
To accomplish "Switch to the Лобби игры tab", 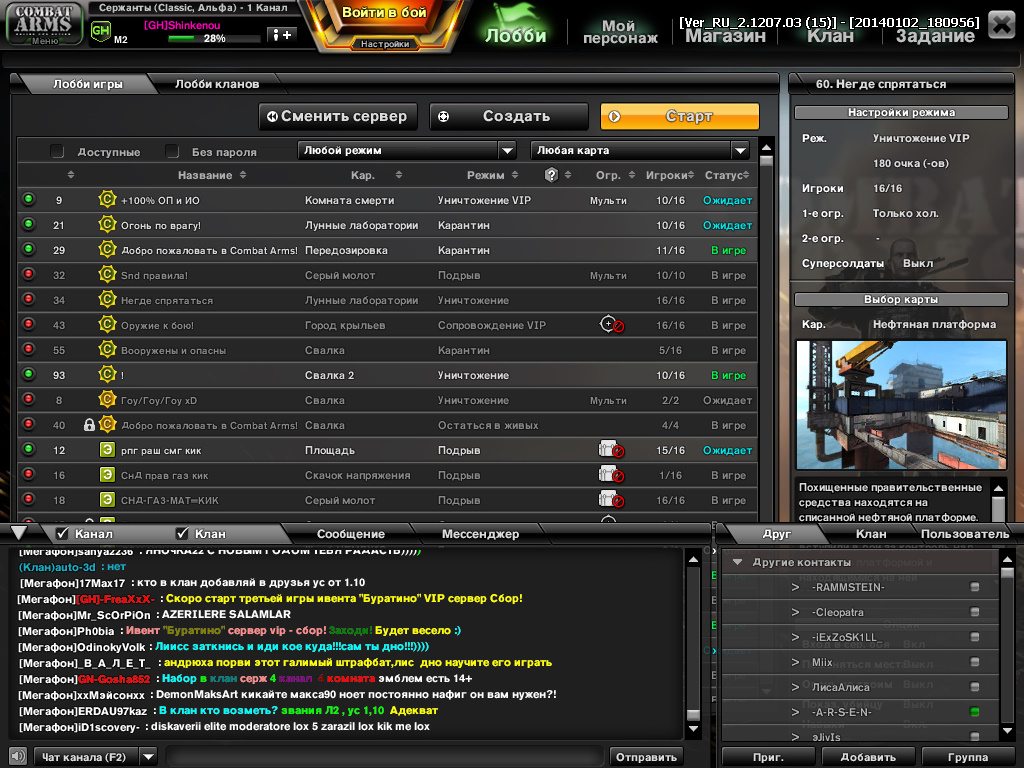I will pos(88,84).
